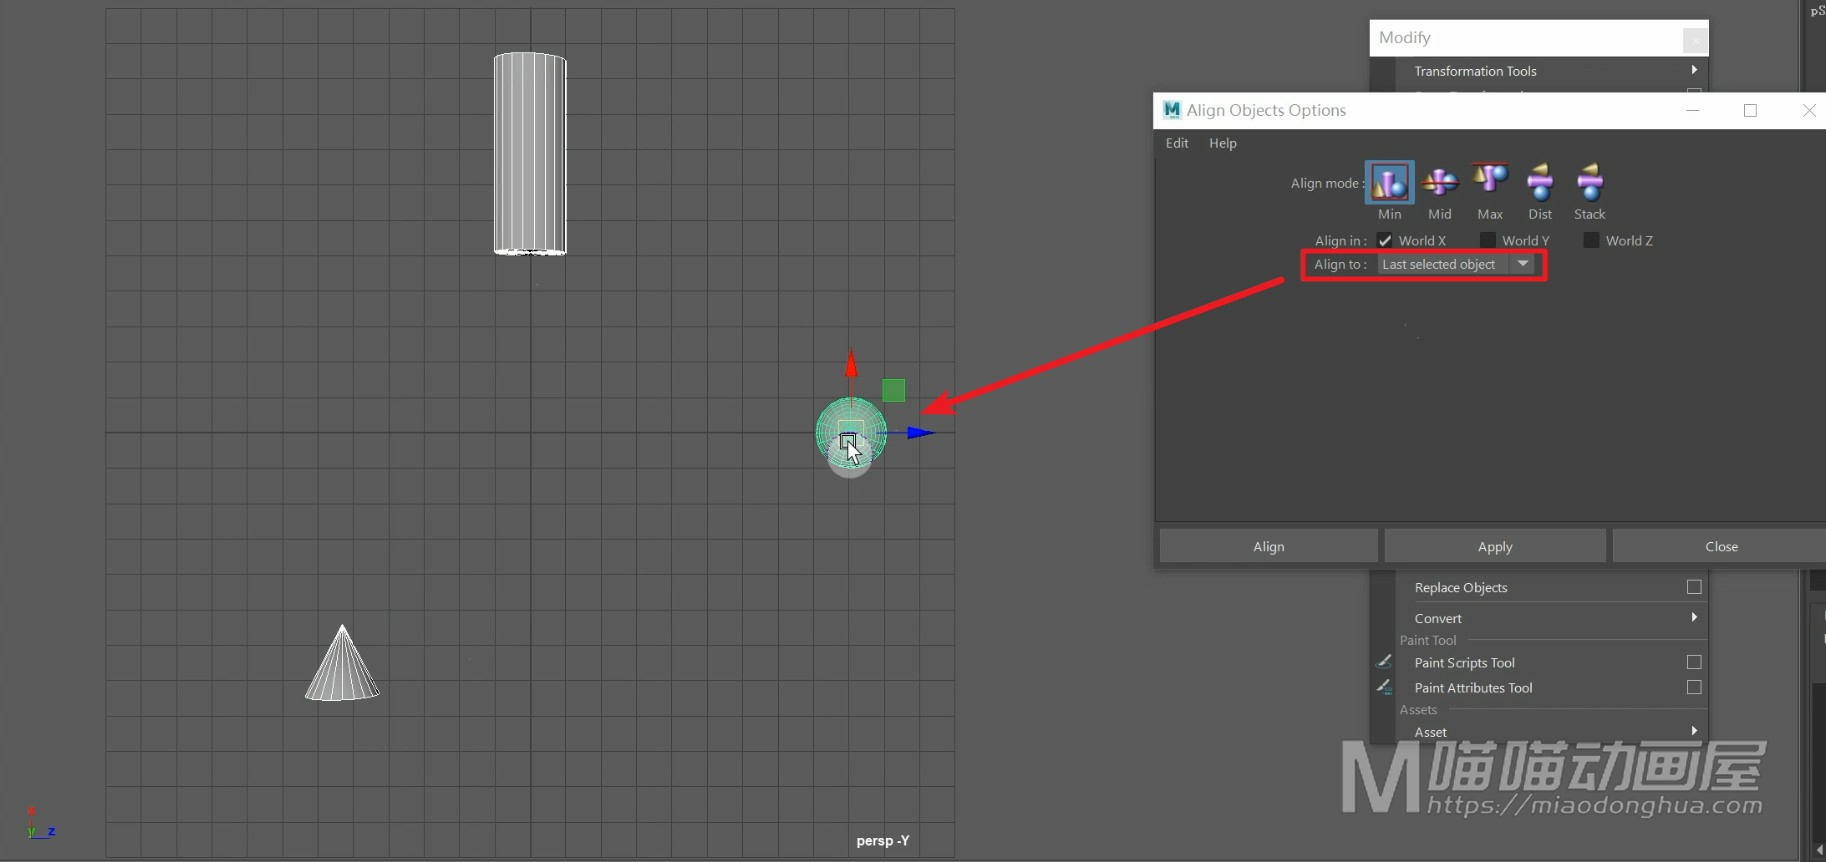
Task: Select the Min align mode icon
Action: (x=1389, y=182)
